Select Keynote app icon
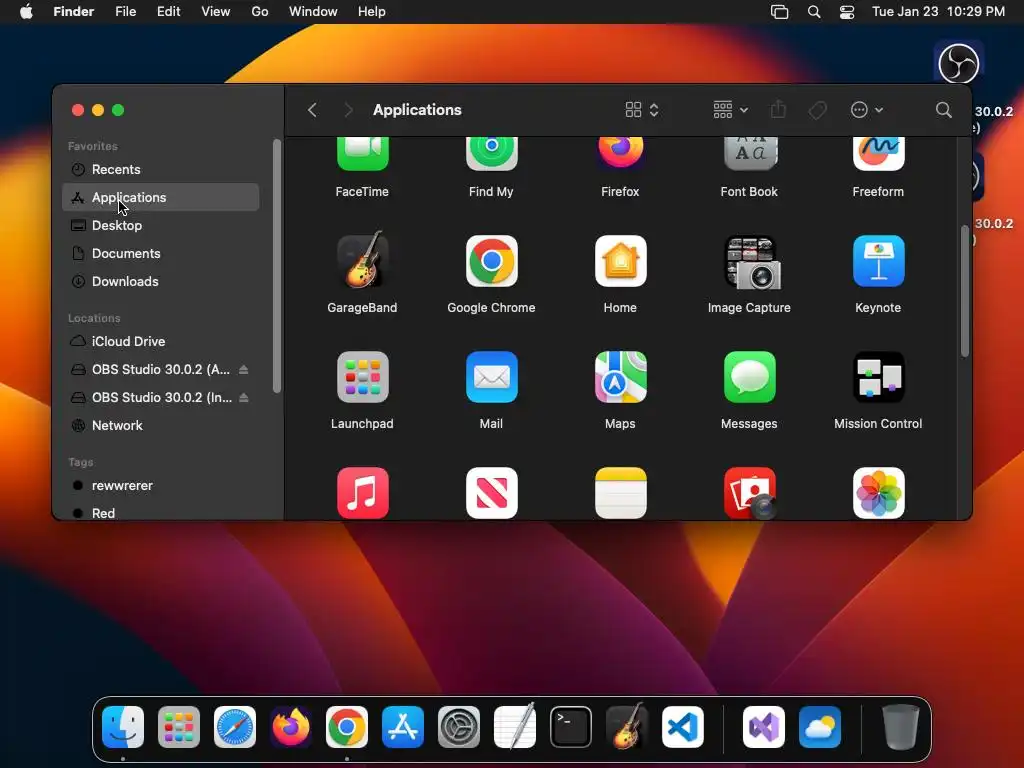This screenshot has width=1024, height=768. (878, 261)
